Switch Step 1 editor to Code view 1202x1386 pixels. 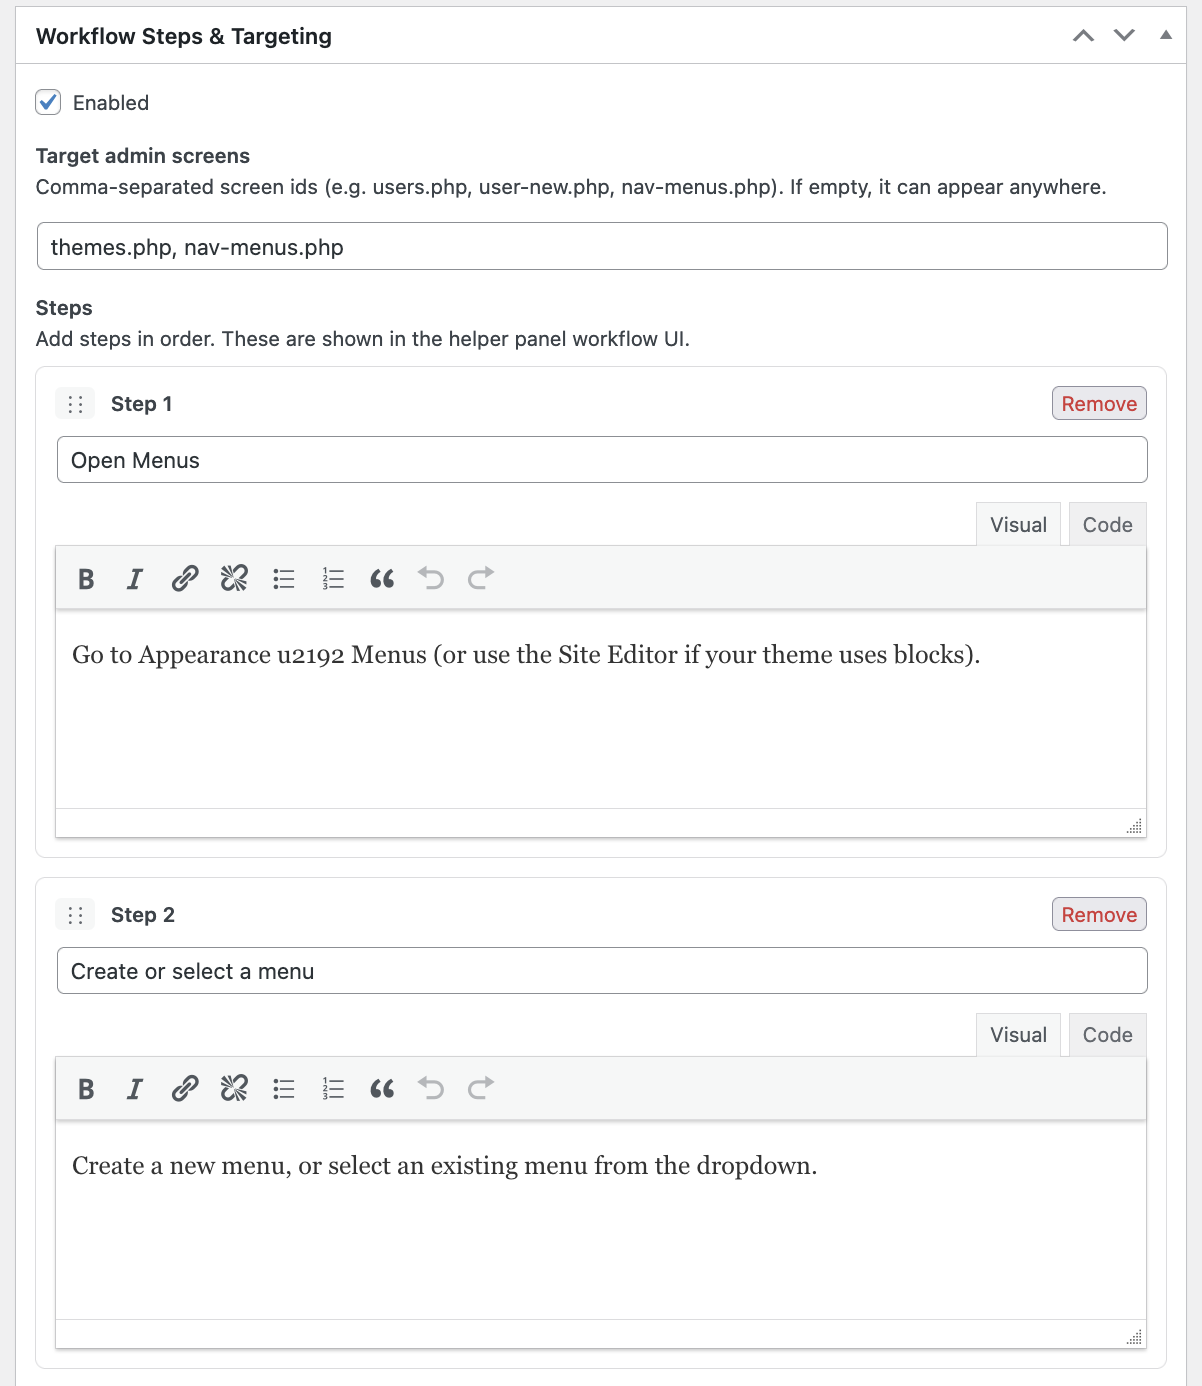tap(1106, 523)
